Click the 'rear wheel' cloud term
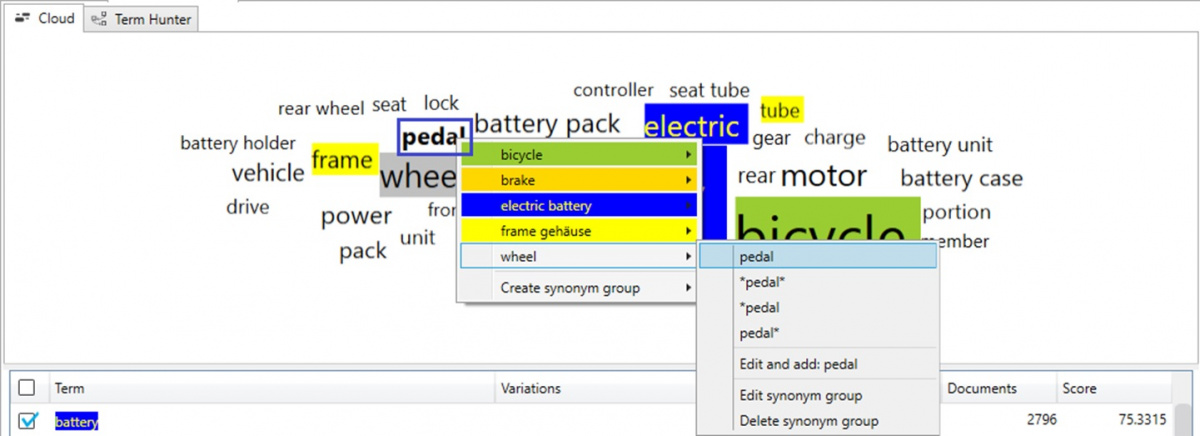Viewport: 1200px width, 436px height. click(321, 108)
